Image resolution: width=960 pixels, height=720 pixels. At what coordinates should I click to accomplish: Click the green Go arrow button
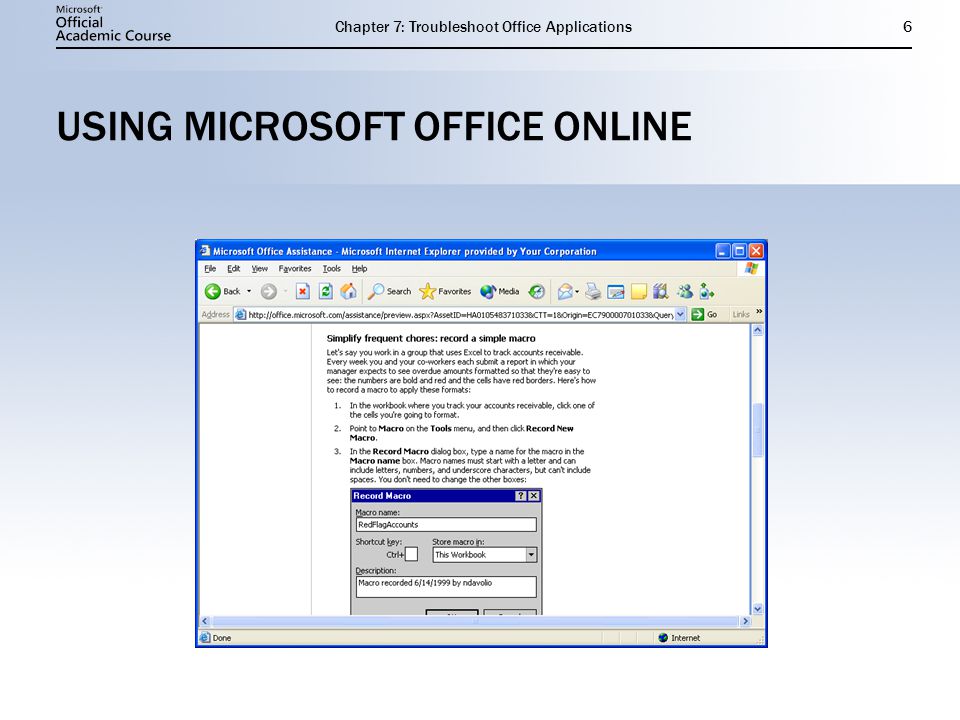coord(697,314)
